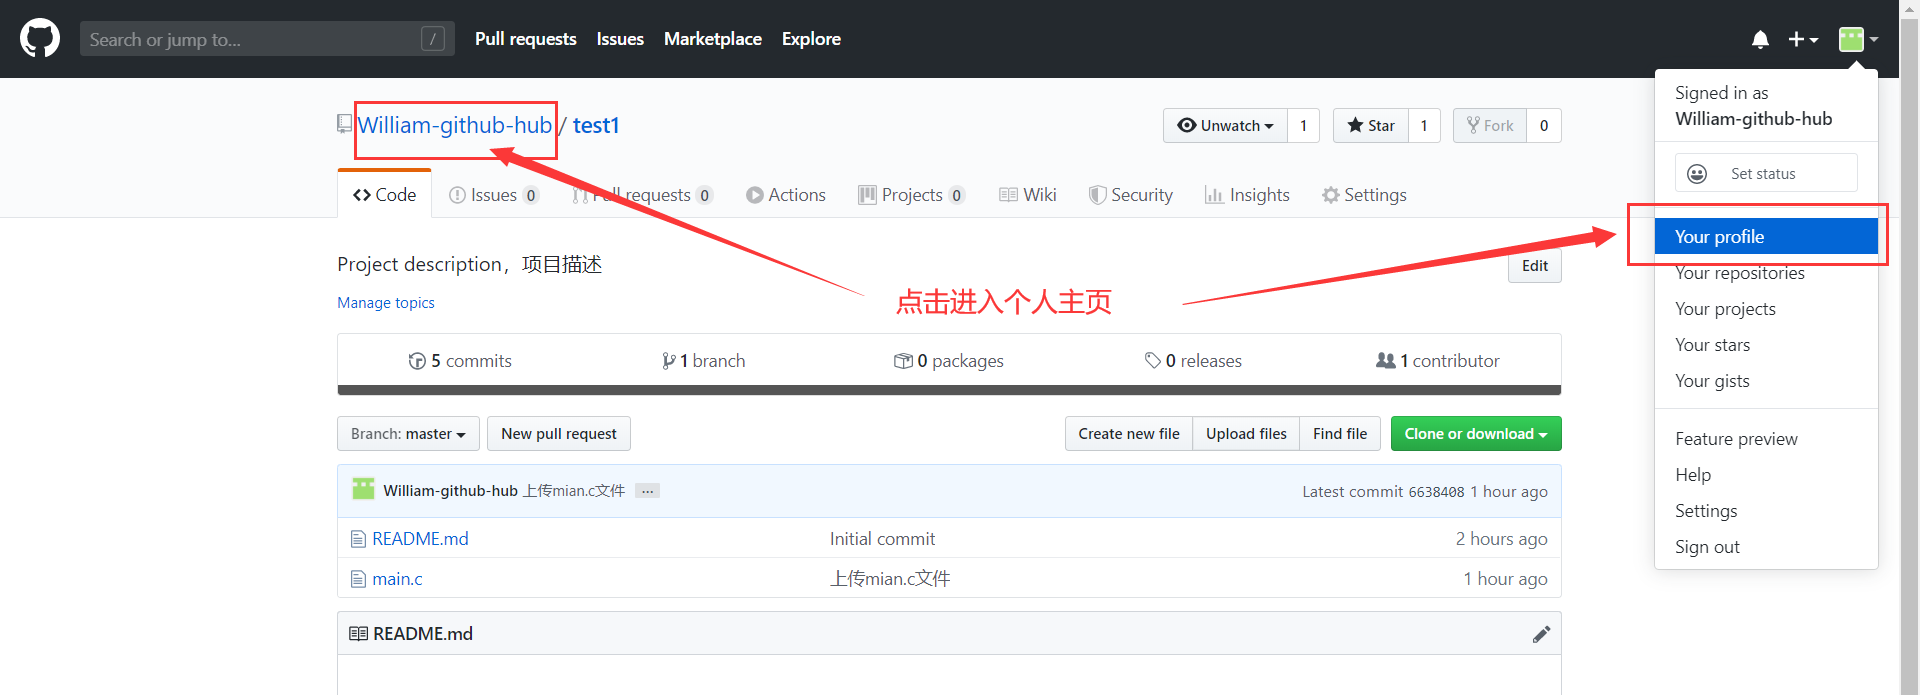Click William-github-hub commit author name

[450, 491]
